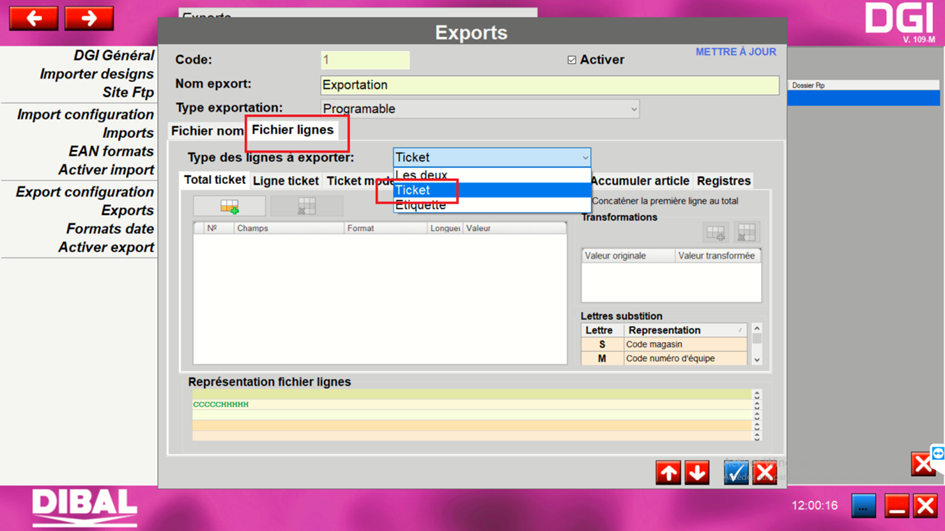Add a new row in Total ticket grid
This screenshot has height=531, width=945.
[229, 206]
